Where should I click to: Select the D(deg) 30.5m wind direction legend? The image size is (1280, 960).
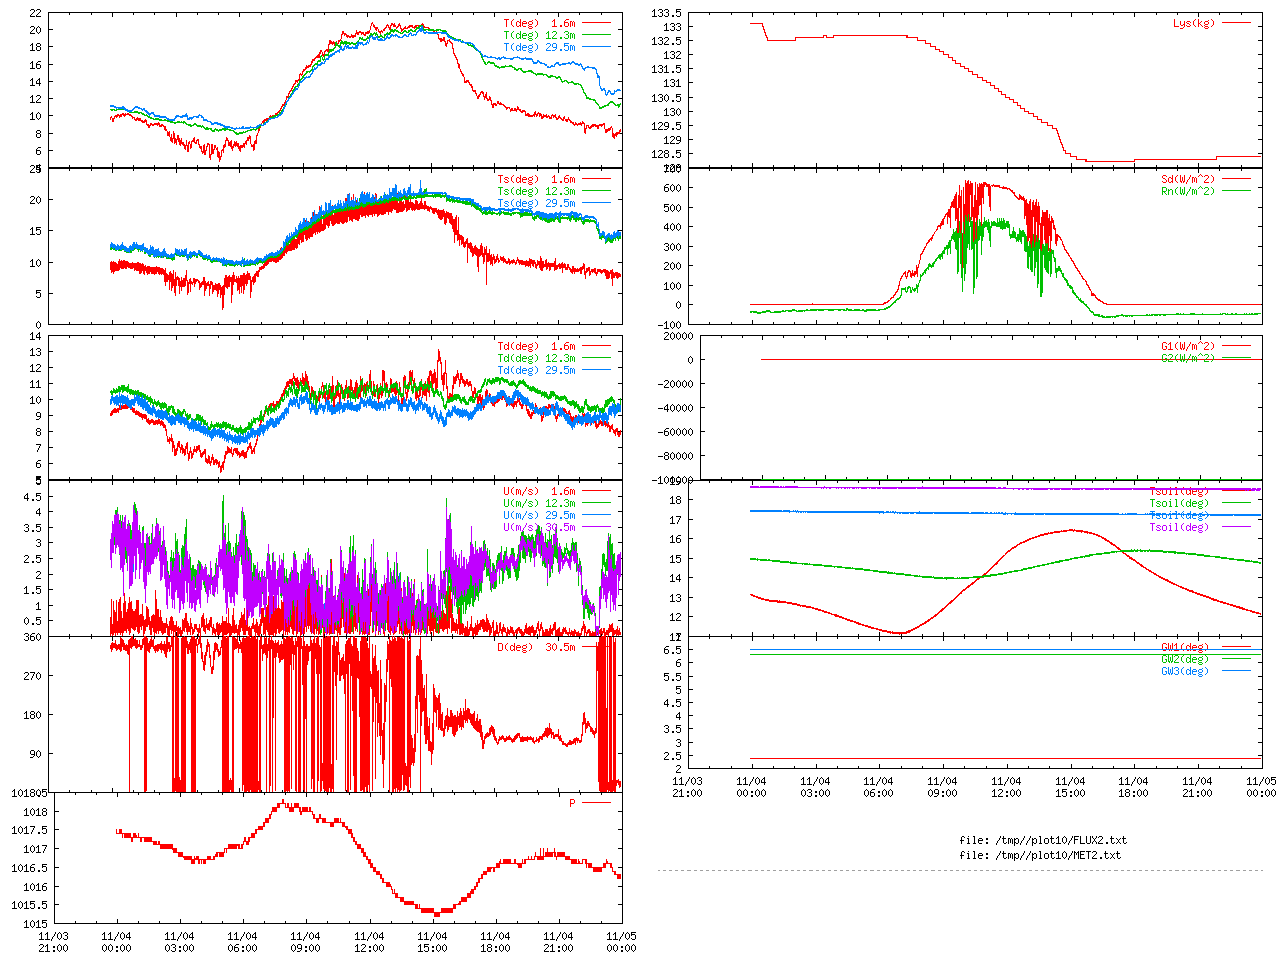click(x=536, y=647)
